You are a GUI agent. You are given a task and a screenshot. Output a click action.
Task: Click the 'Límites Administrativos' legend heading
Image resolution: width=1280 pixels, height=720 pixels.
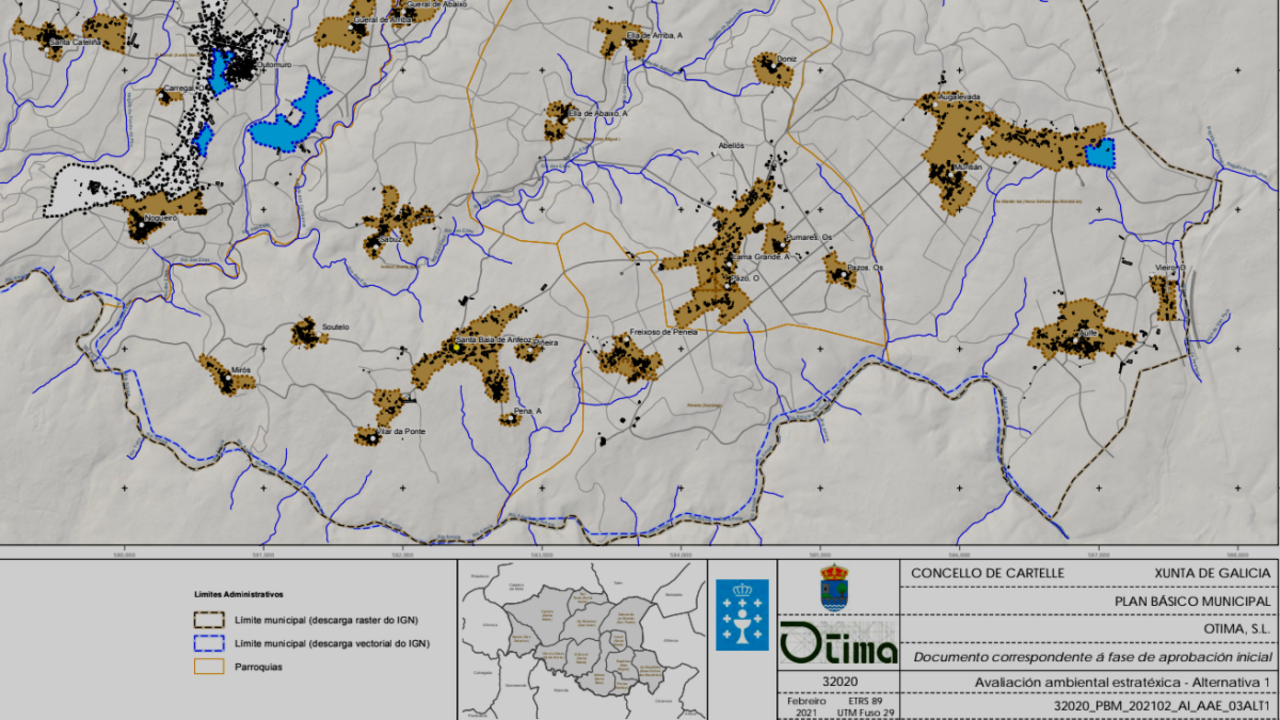[239, 594]
